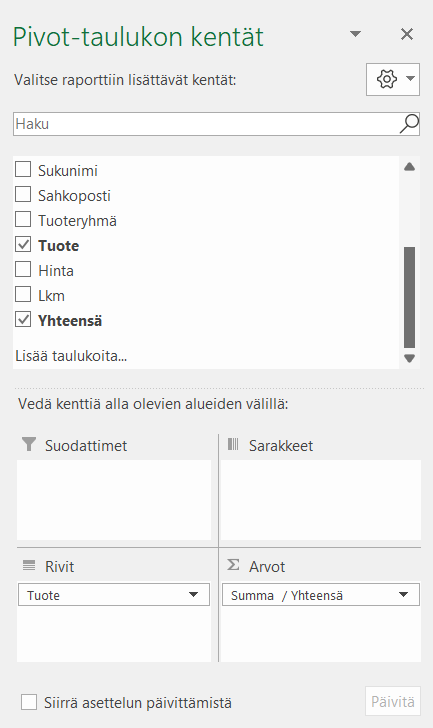Click the Arvot sigma icon
433x728 pixels.
(233, 565)
